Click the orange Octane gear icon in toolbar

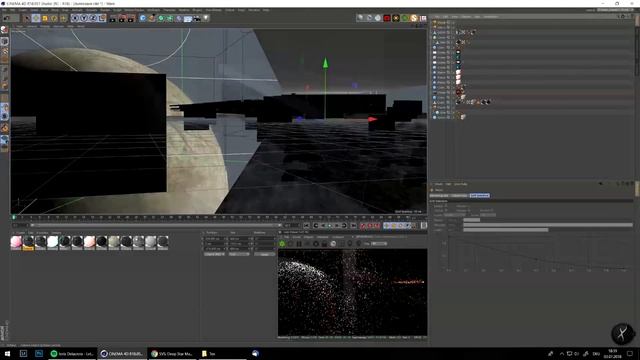click(x=396, y=18)
